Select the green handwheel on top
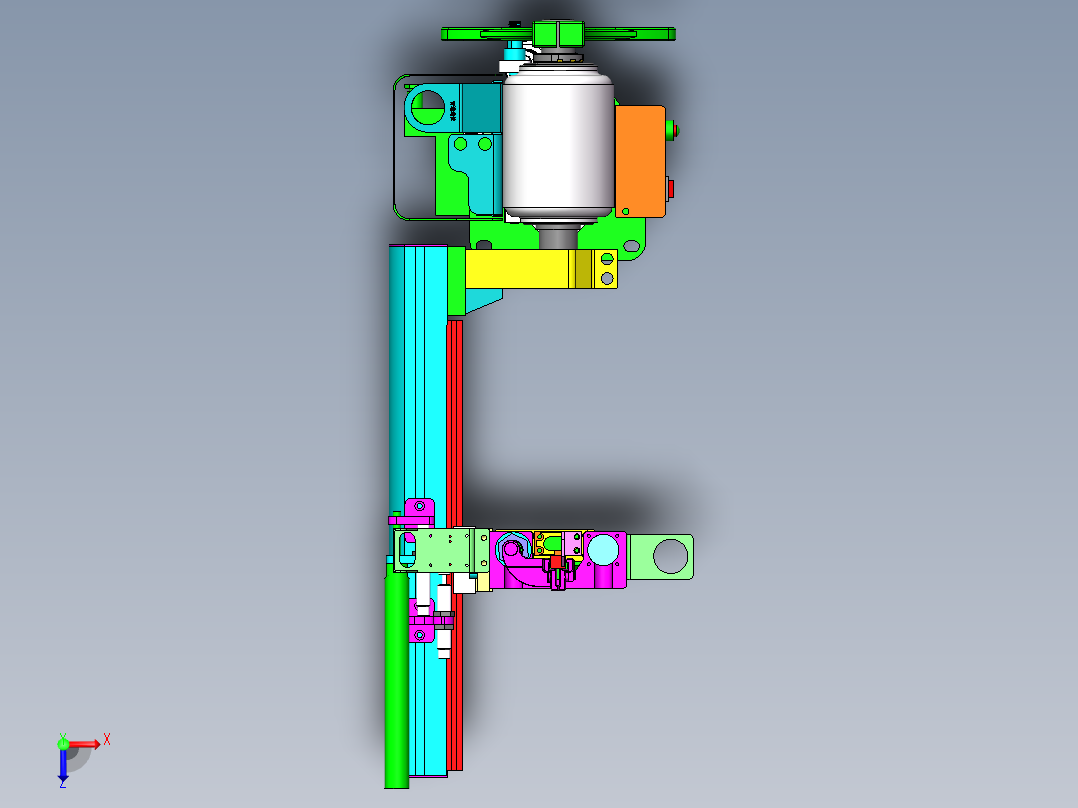Image resolution: width=1078 pixels, height=808 pixels. click(558, 34)
